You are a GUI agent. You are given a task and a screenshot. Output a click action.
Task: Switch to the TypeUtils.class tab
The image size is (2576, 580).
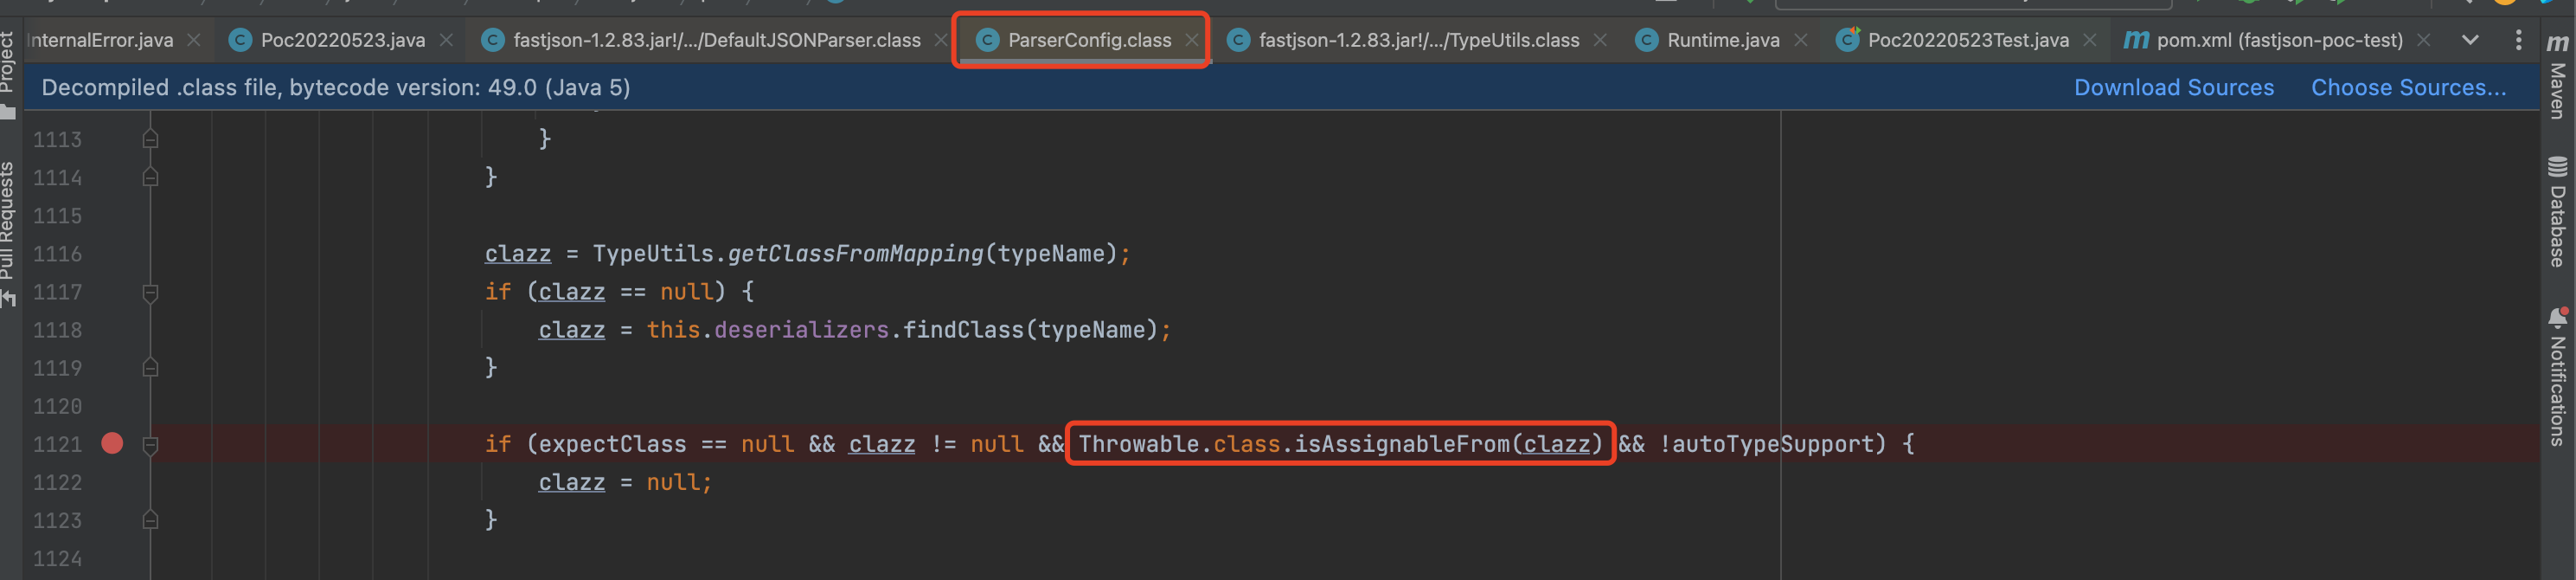coord(1417,40)
